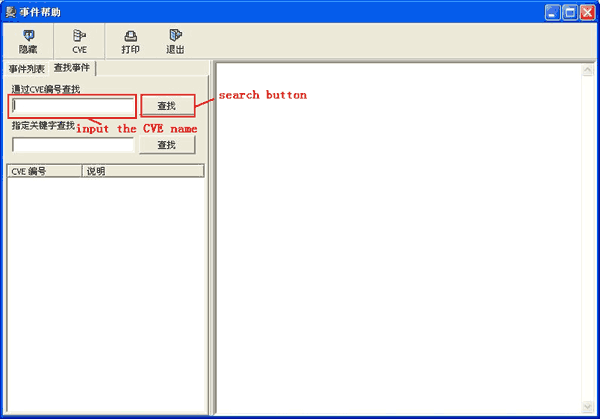
Task: Click the scroll down arrow in the right pane
Action: coord(588,406)
